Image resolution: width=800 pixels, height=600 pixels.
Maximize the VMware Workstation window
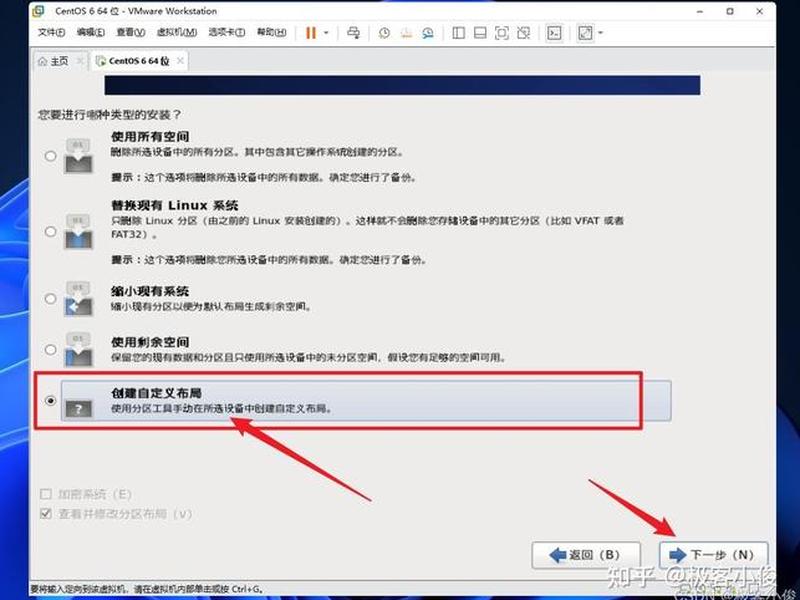tap(730, 11)
